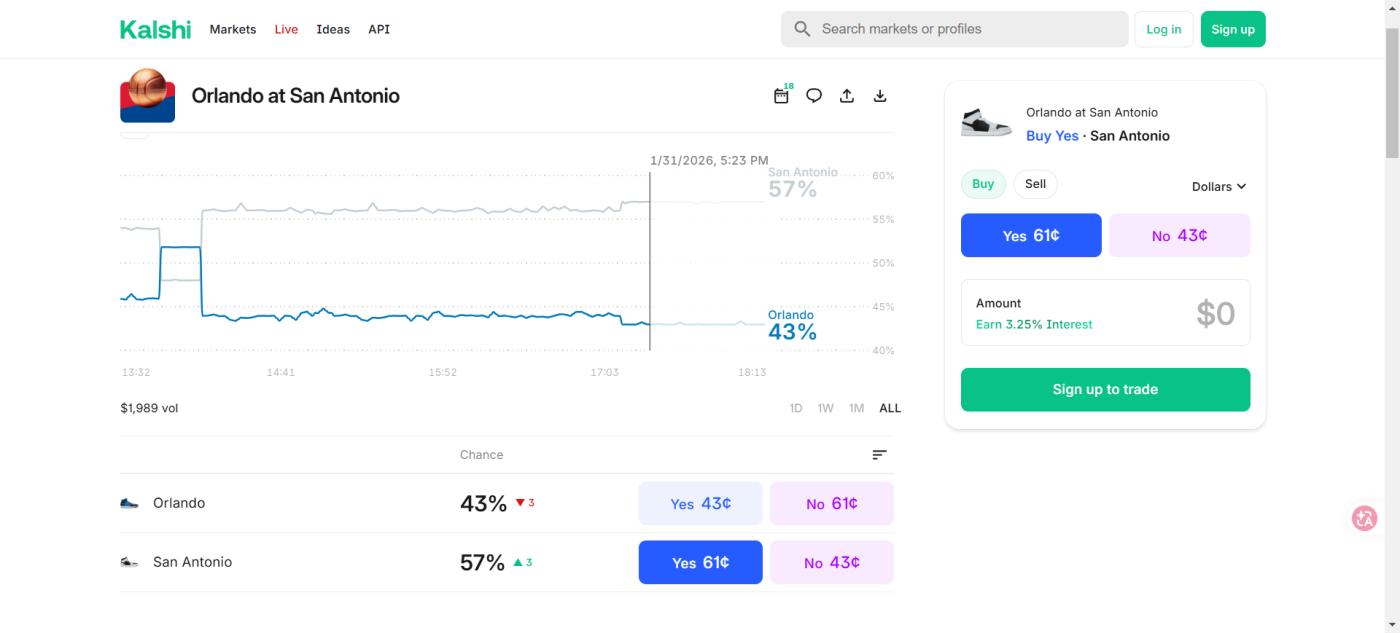Open the calendar icon with badge 18
1400x633 pixels.
(782, 96)
